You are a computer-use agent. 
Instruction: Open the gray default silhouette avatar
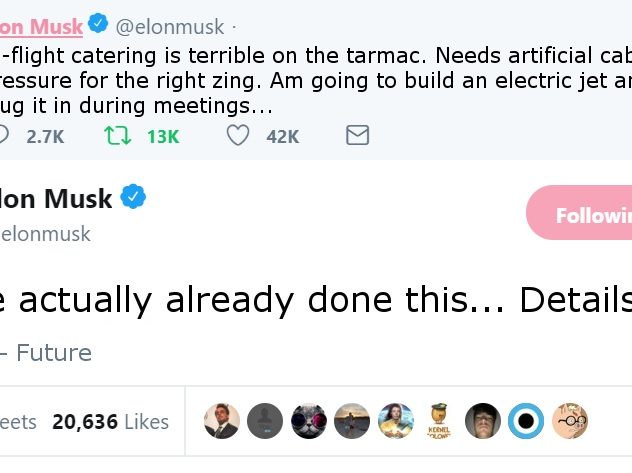click(x=265, y=421)
